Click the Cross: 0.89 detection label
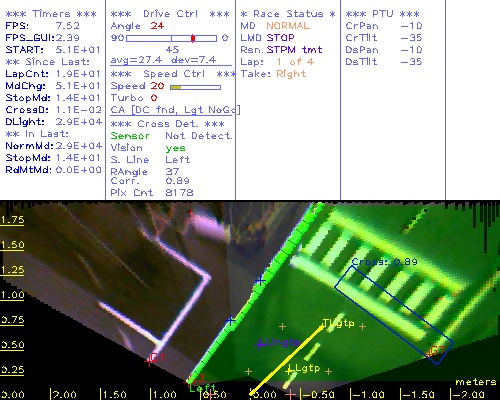 [385, 262]
